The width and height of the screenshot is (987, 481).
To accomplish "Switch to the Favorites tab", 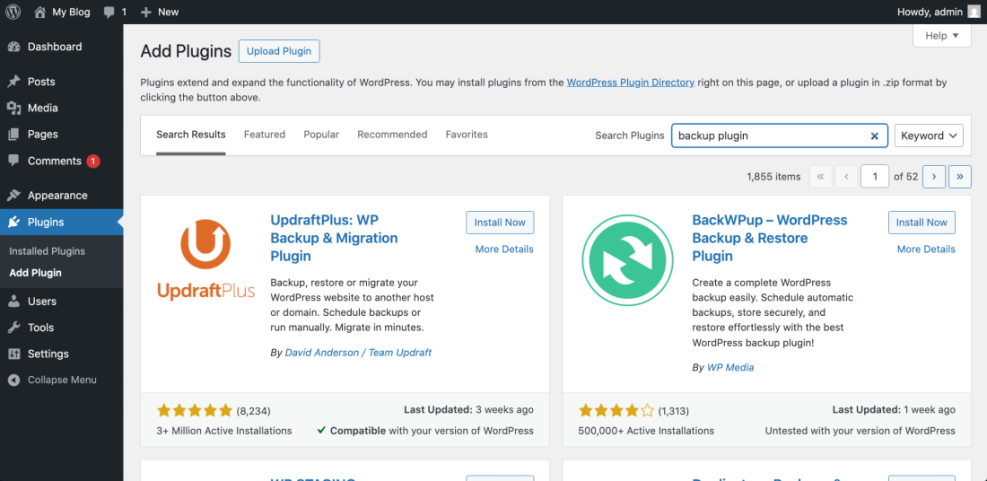I will (466, 135).
